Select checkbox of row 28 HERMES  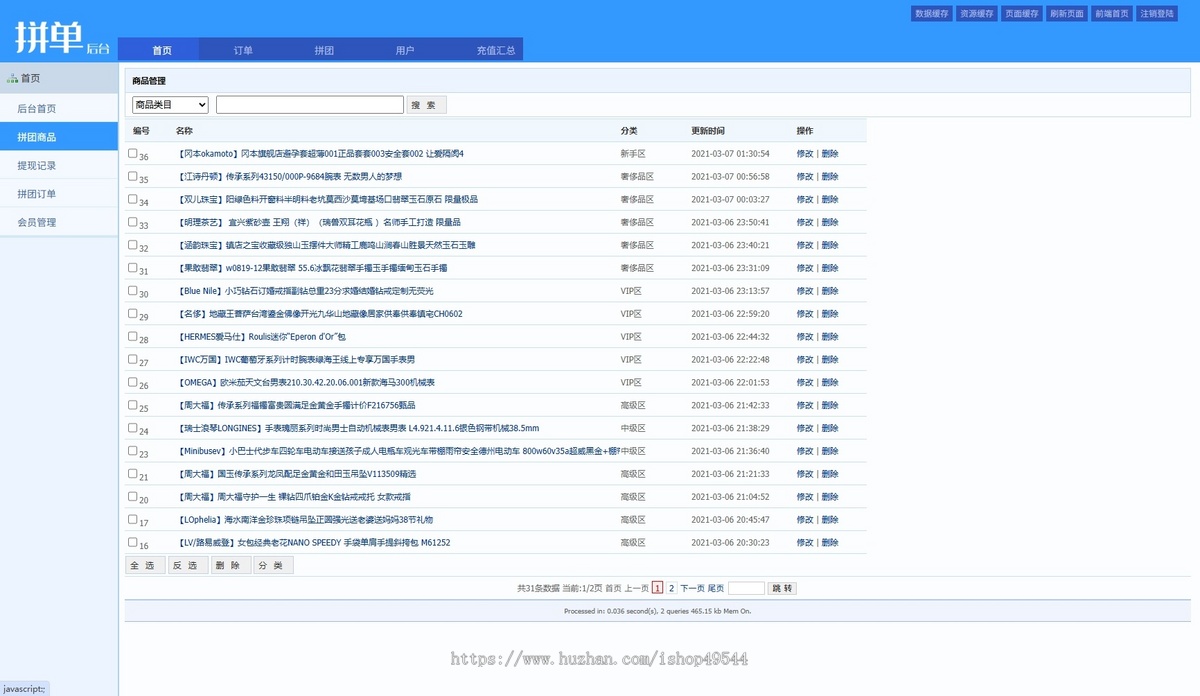(x=133, y=336)
